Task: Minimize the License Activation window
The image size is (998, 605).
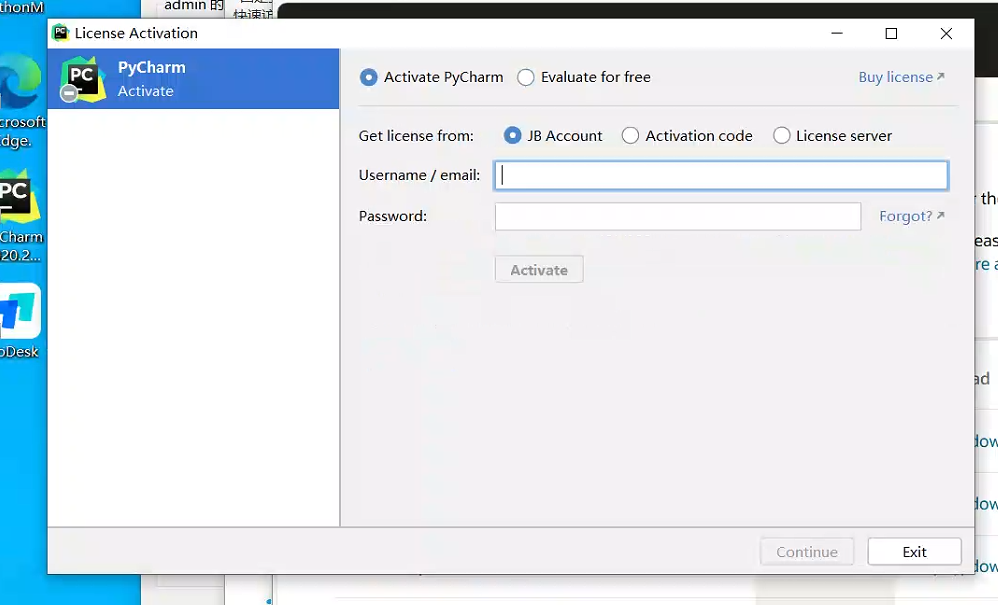Action: coord(837,33)
